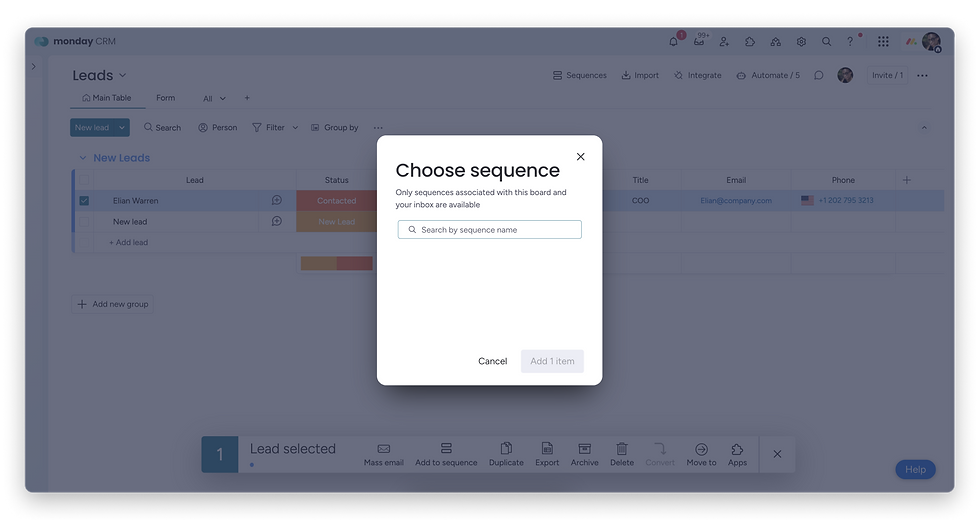Click the invite members icon in top bar
Image resolution: width=980 pixels, height=520 pixels.
724,42
